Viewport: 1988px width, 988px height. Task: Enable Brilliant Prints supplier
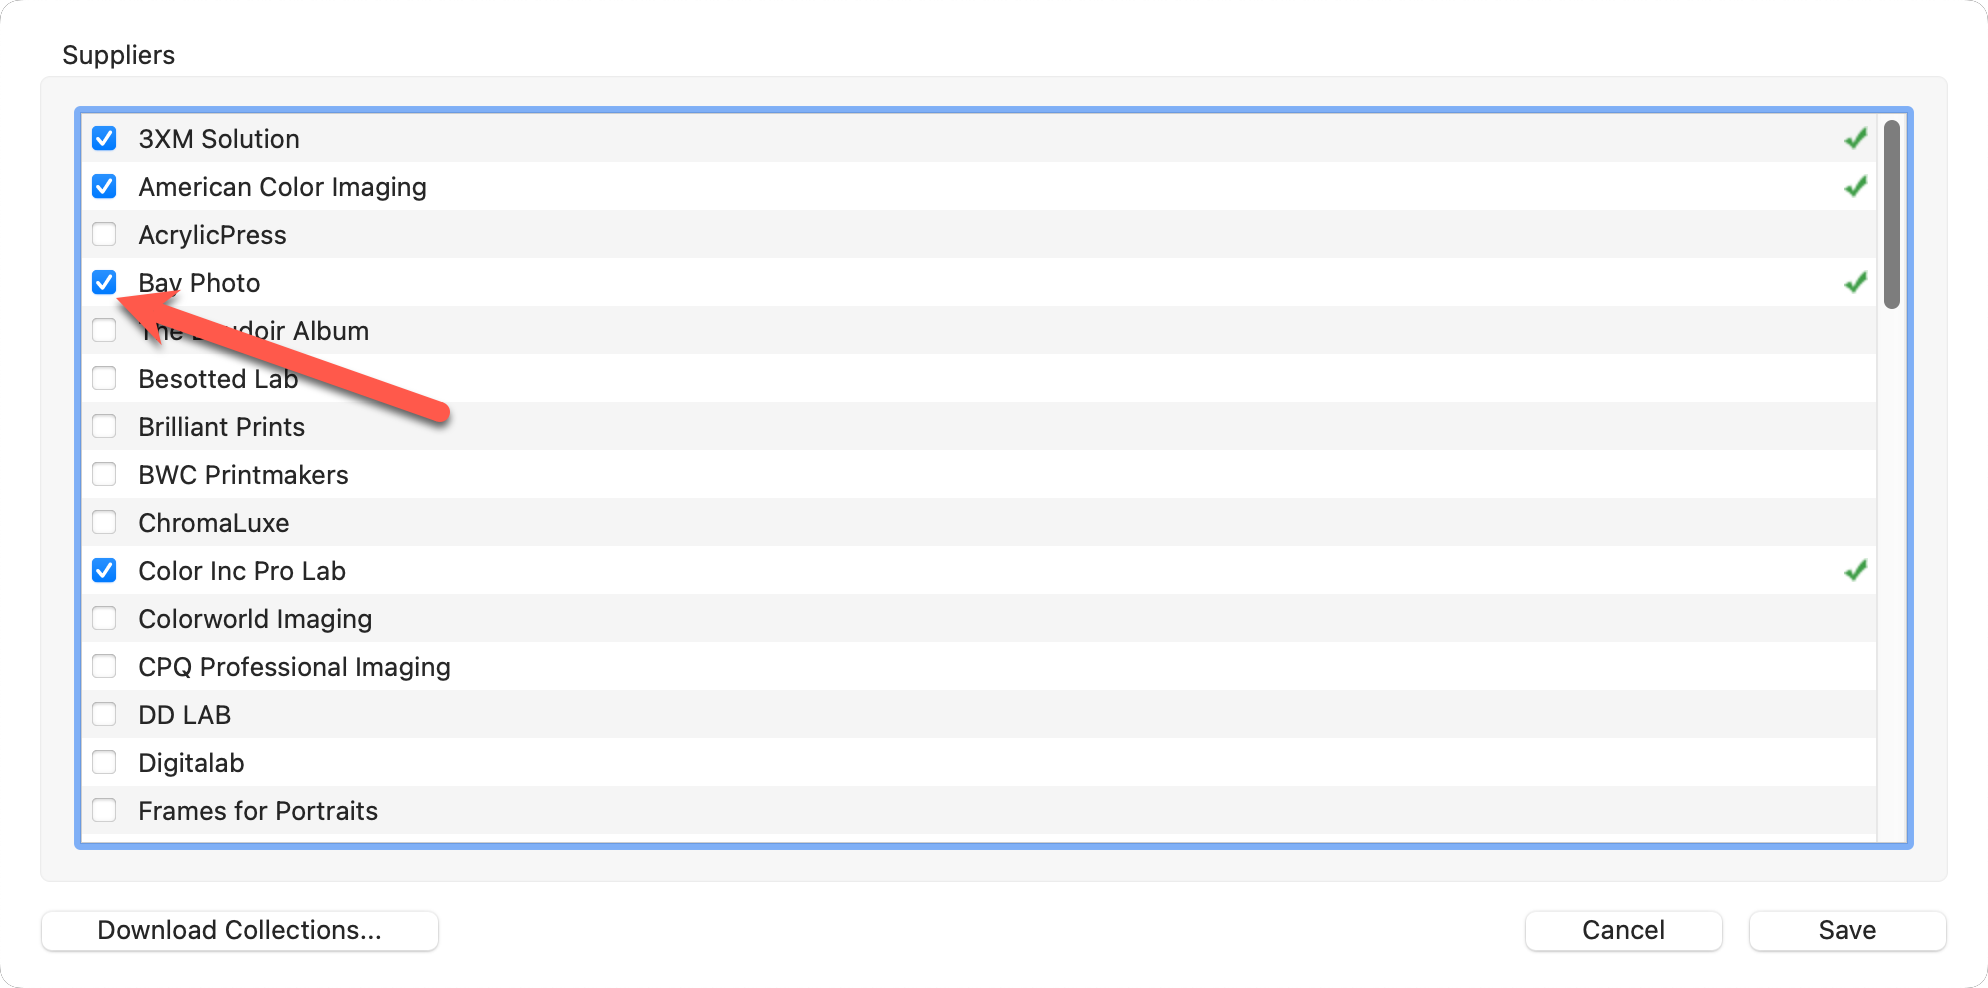coord(104,427)
